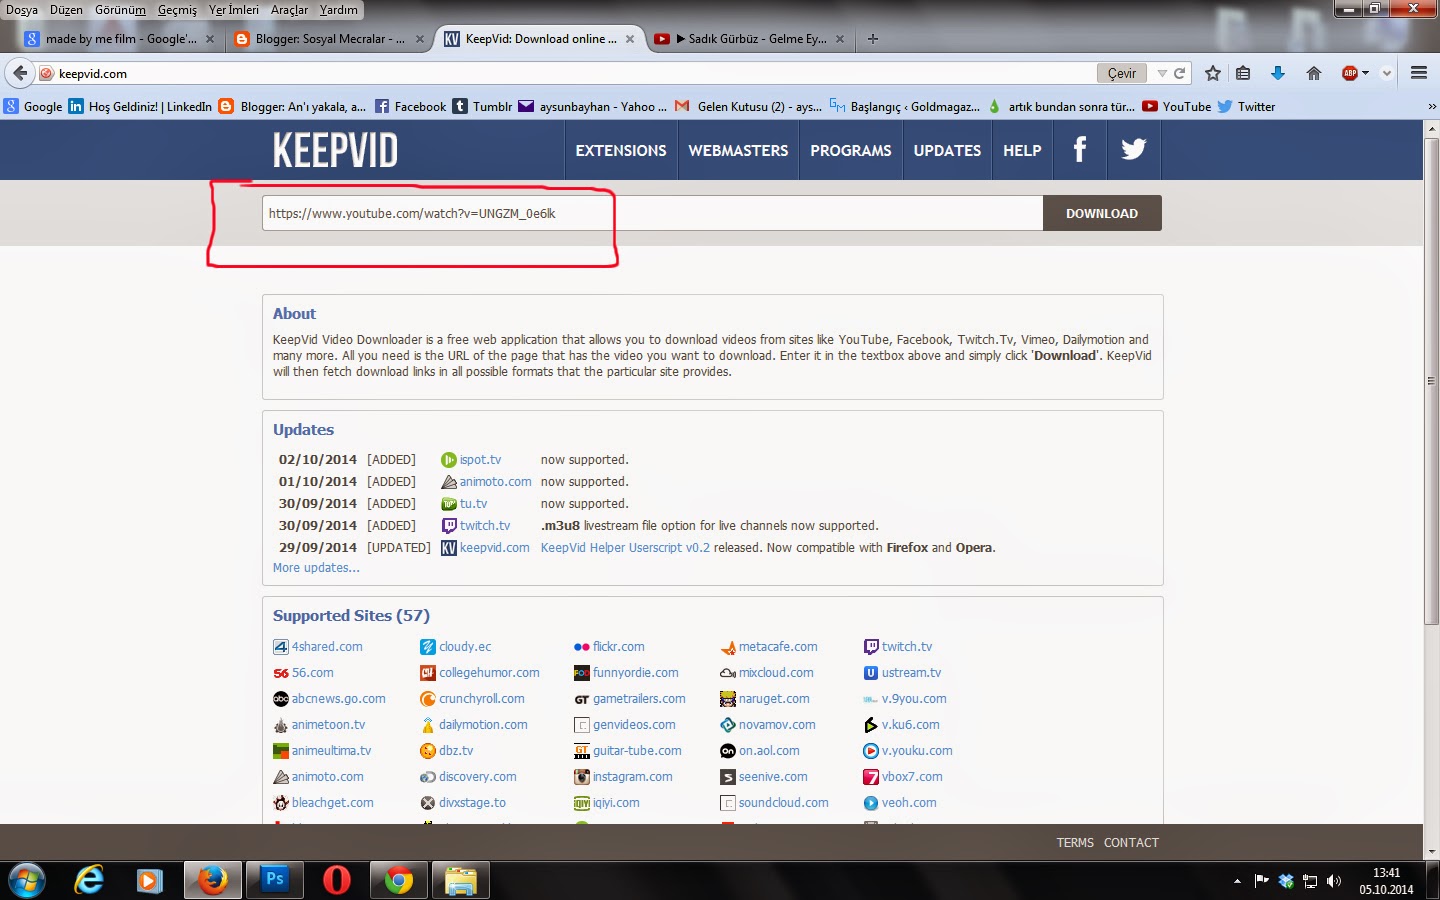The height and width of the screenshot is (900, 1440).
Task: Open the toolbar overflow dropdown arrow
Action: pyautogui.click(x=1386, y=73)
